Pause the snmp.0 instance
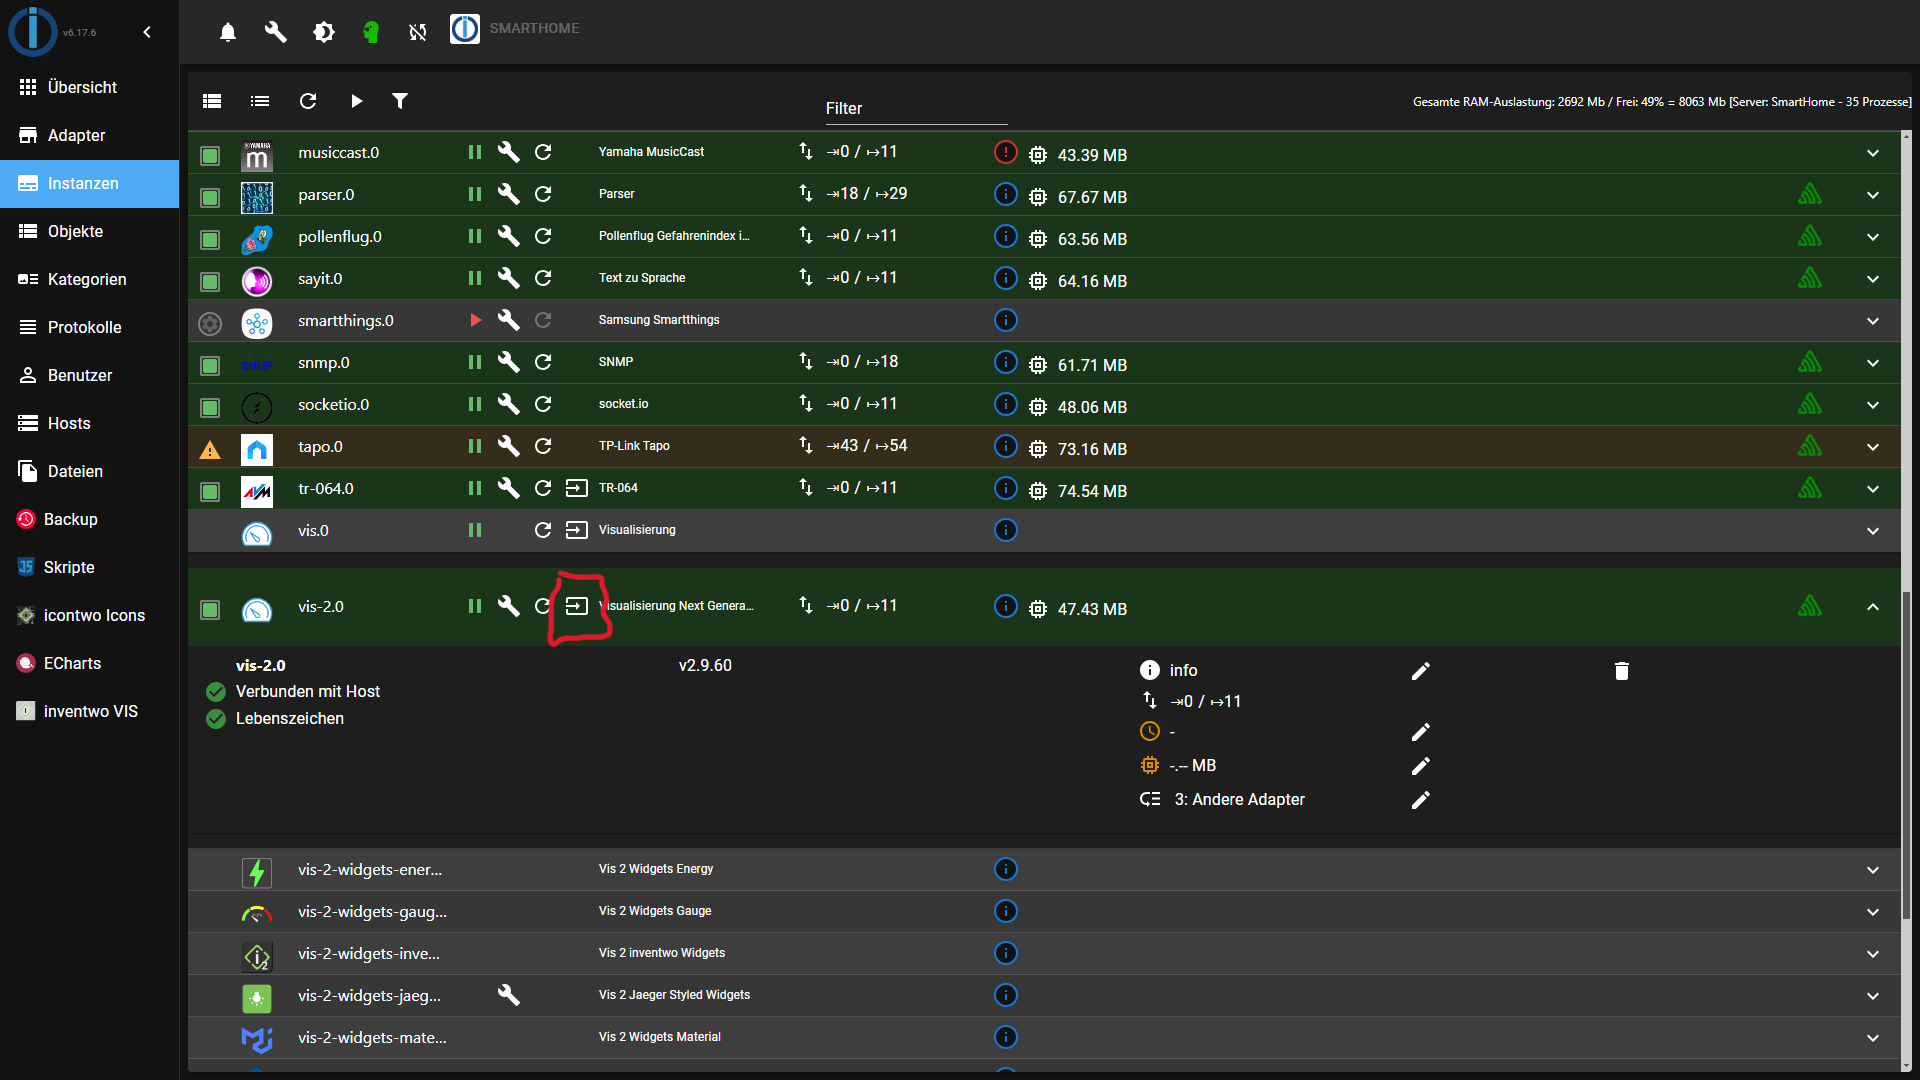The image size is (1920, 1080). pyautogui.click(x=475, y=362)
